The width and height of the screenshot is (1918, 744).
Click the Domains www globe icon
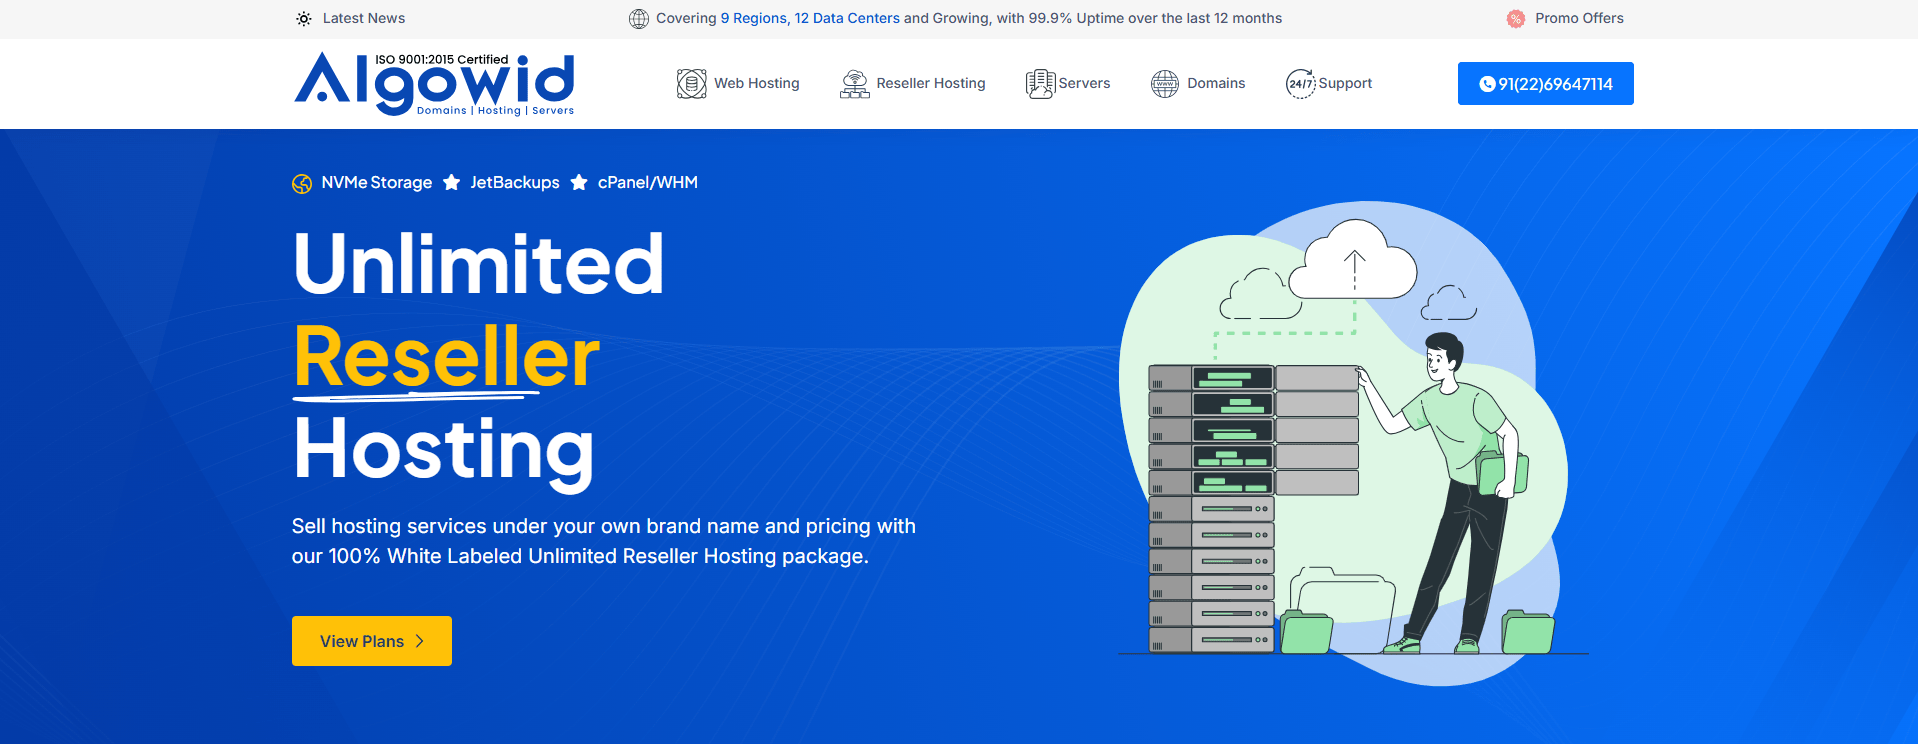tap(1165, 84)
